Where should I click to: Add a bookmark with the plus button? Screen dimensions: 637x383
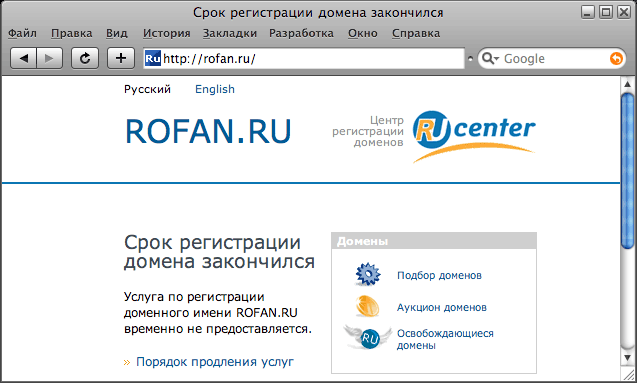[121, 58]
